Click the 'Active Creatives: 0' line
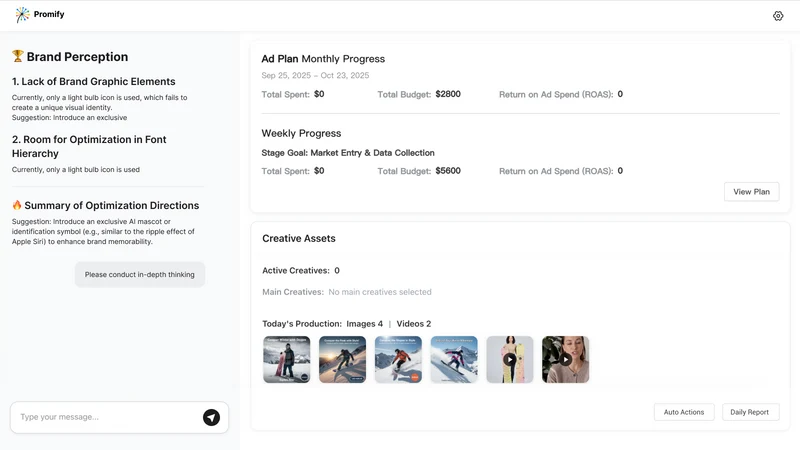 [301, 270]
